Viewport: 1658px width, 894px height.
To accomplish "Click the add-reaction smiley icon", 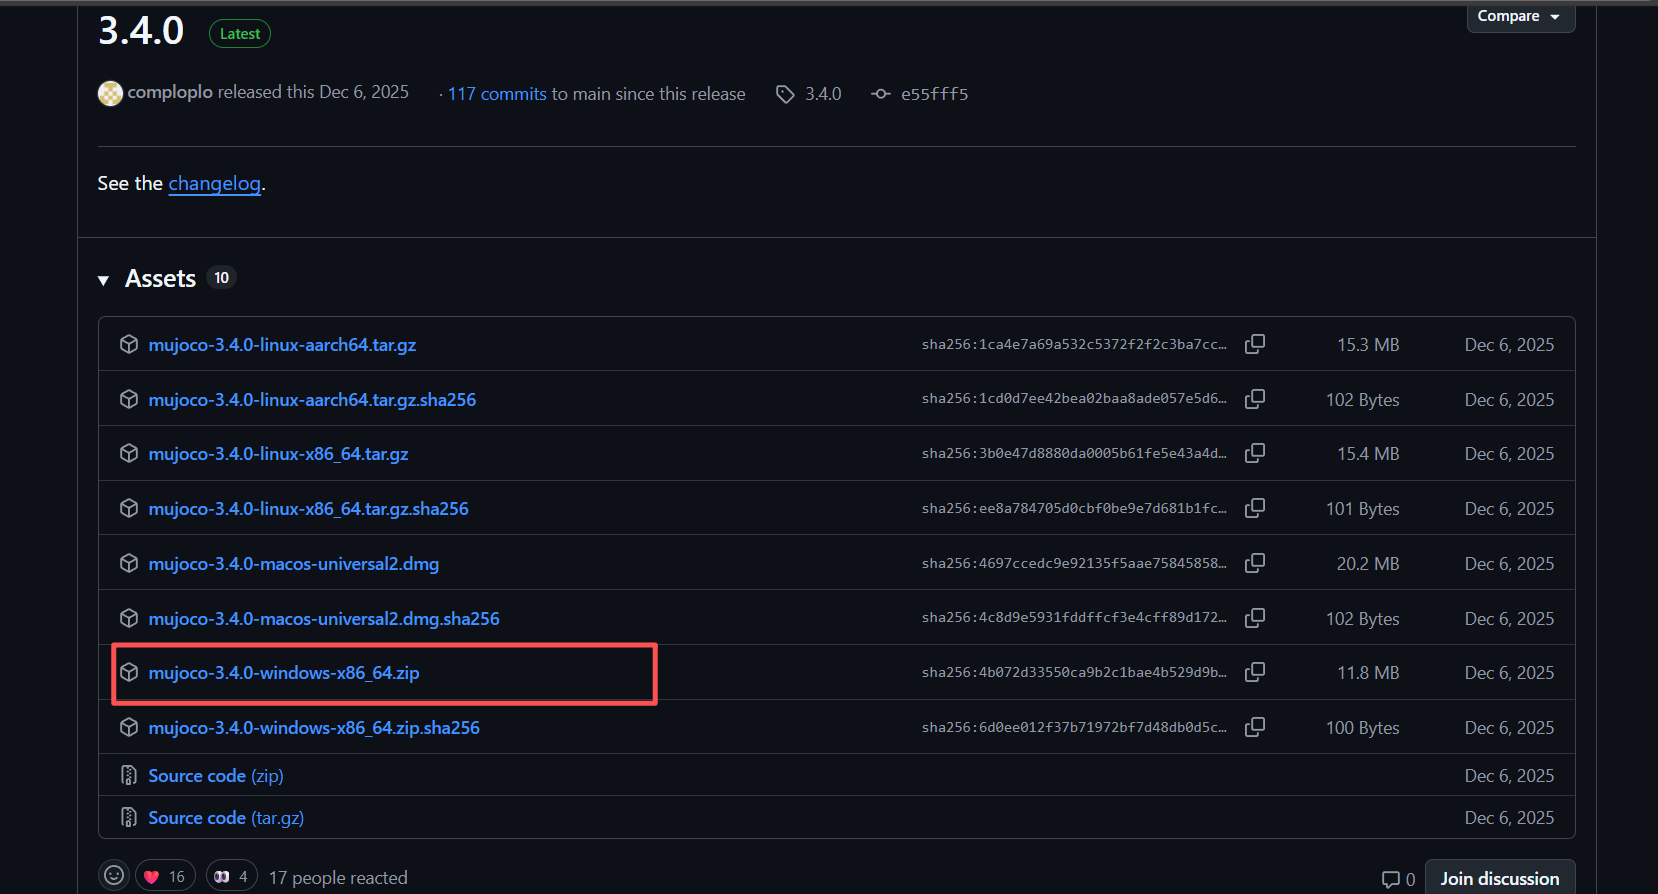I will 115,876.
